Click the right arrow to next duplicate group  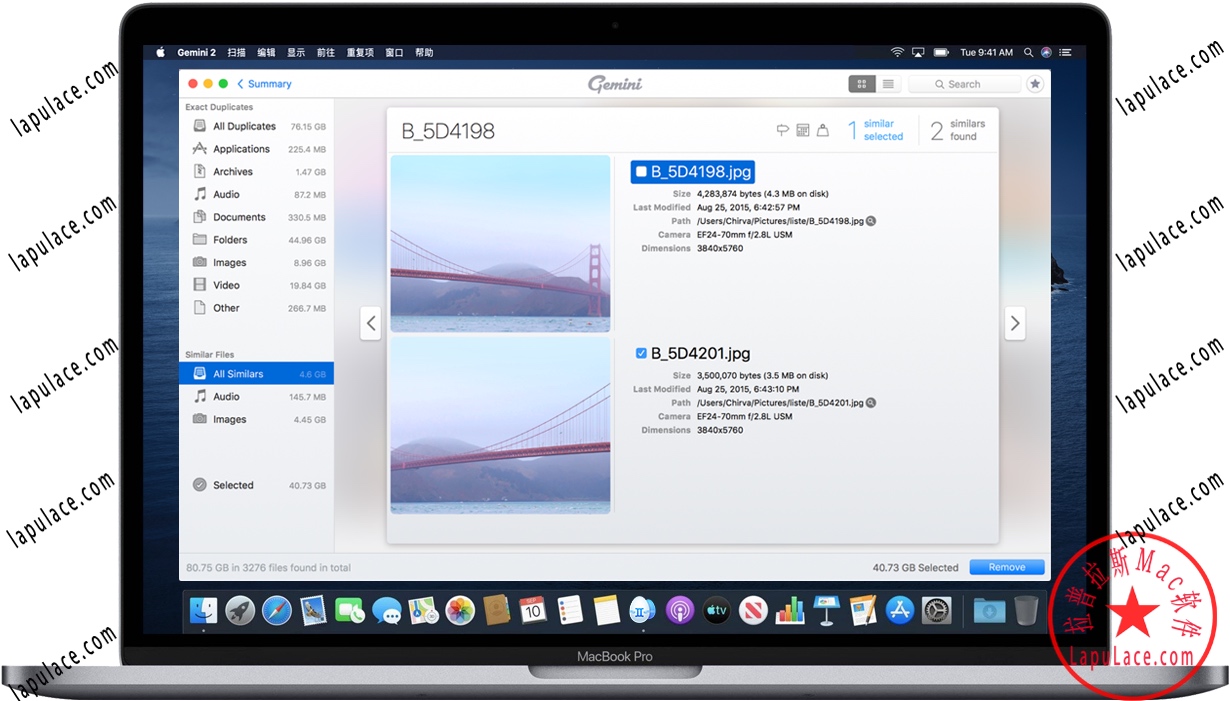pyautogui.click(x=1015, y=323)
